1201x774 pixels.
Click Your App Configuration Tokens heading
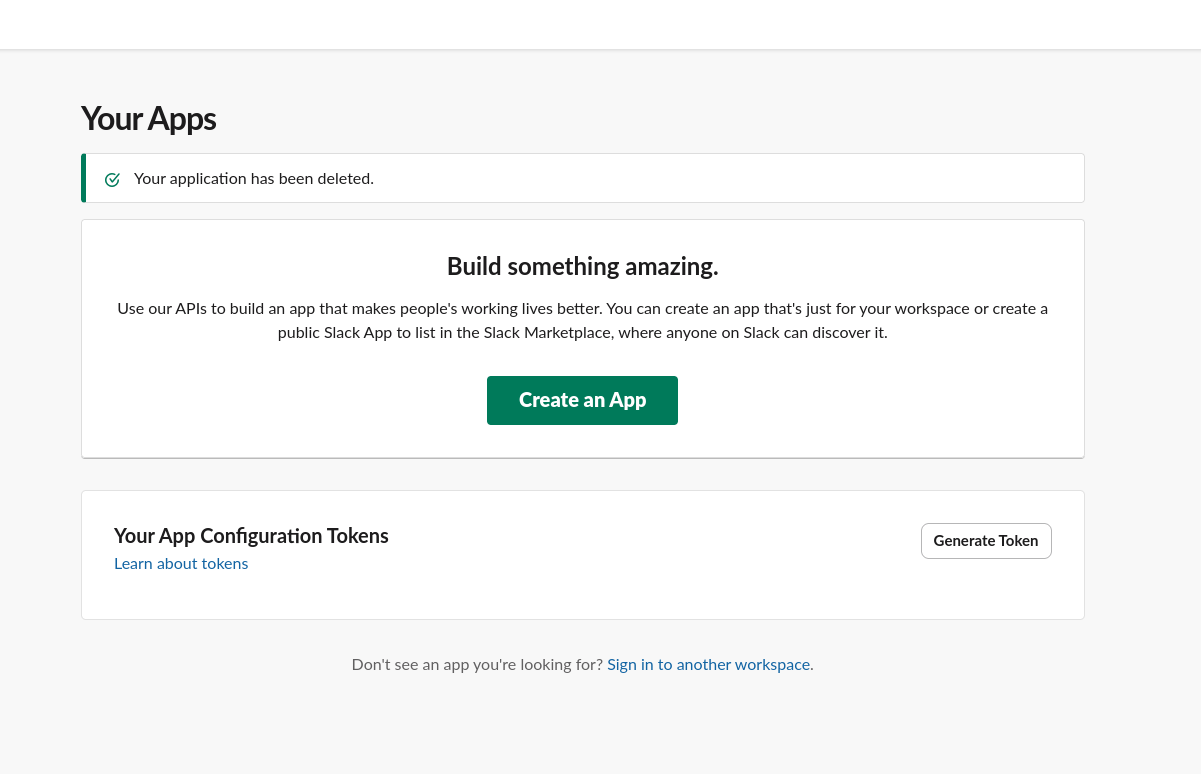tap(251, 536)
